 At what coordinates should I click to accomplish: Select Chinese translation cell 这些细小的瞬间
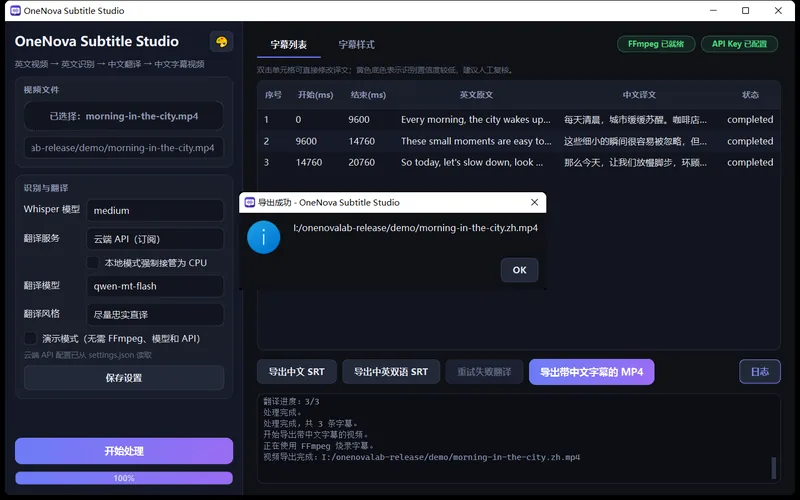pos(635,141)
